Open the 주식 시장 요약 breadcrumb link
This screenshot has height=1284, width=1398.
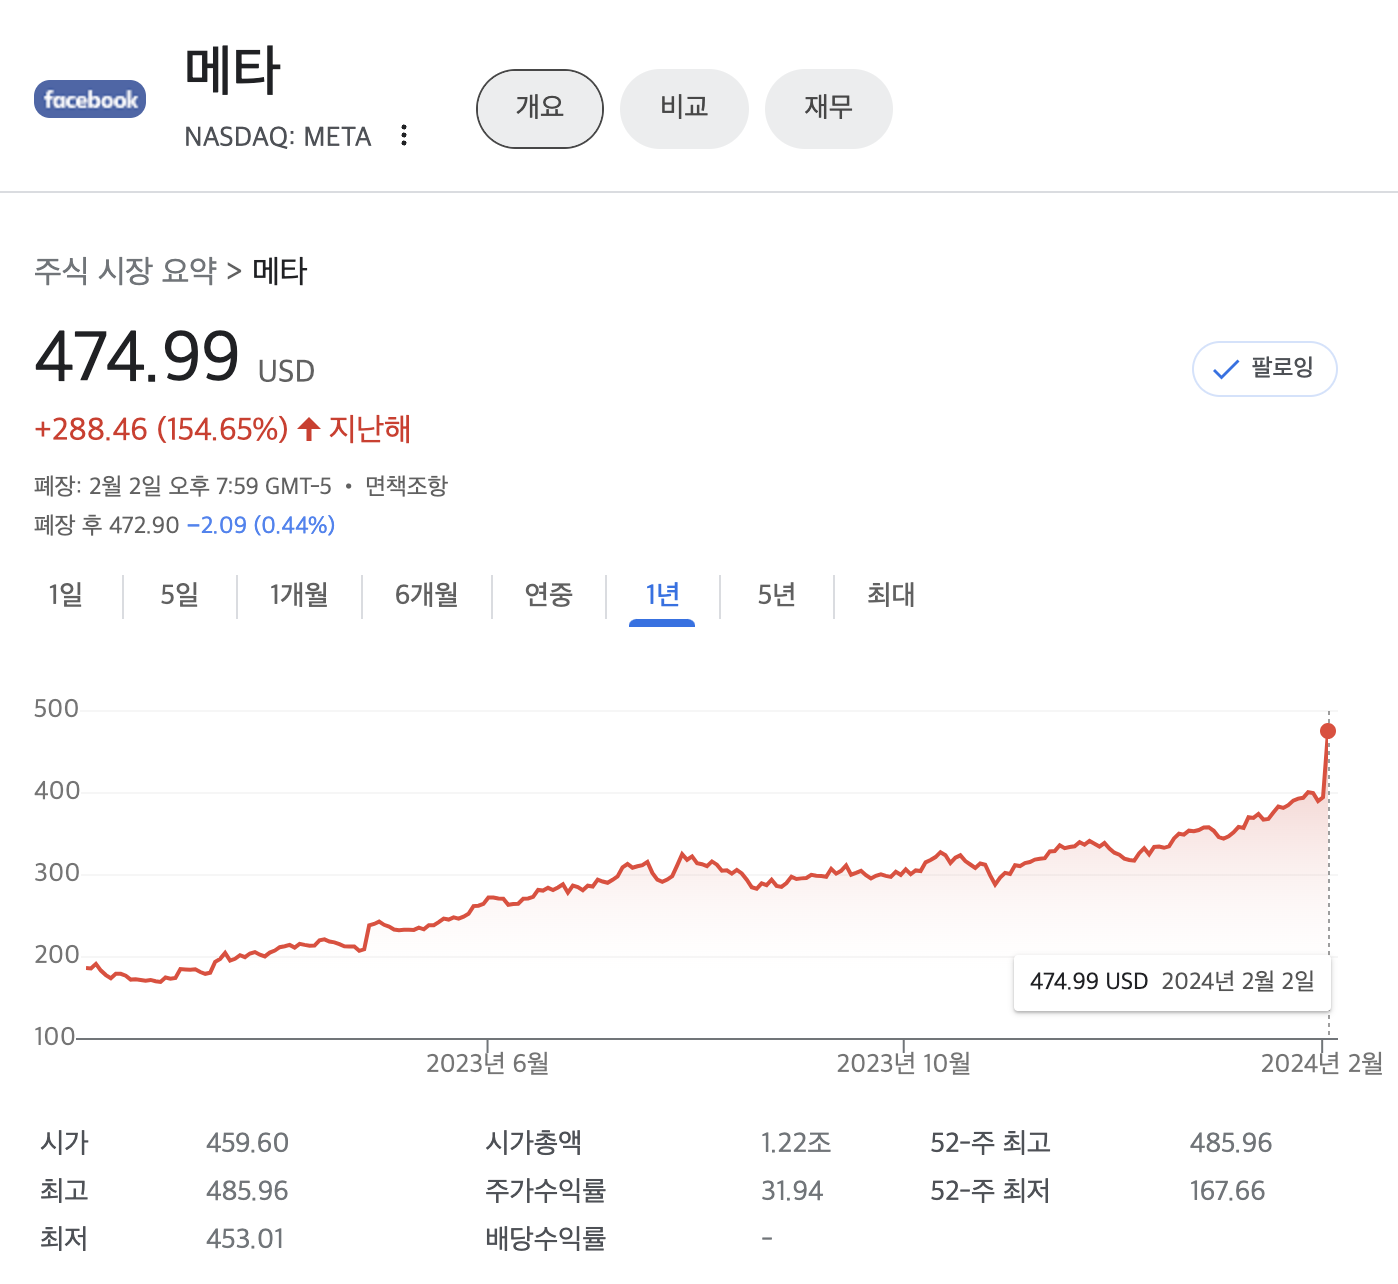tap(125, 271)
